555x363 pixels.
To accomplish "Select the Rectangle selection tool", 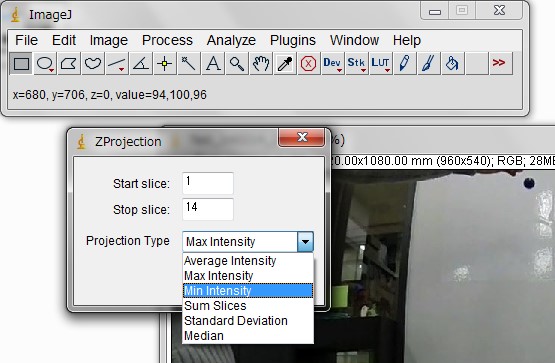I will click(21, 64).
